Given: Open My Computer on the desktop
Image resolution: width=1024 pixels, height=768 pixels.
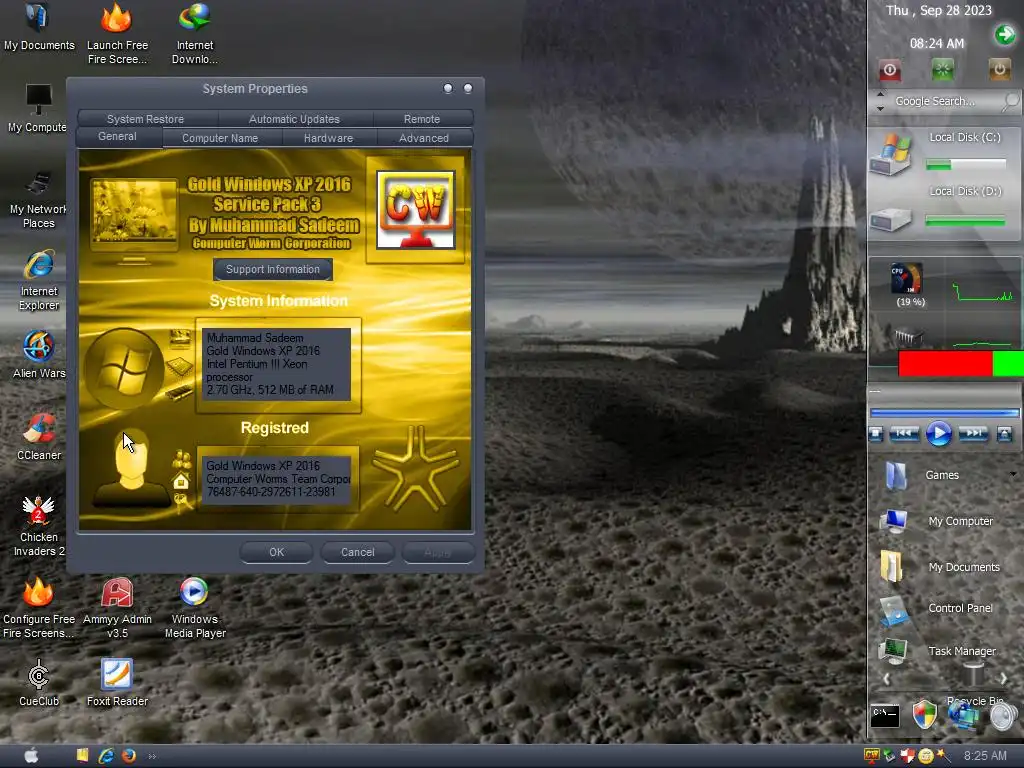Looking at the screenshot, I should 37,109.
